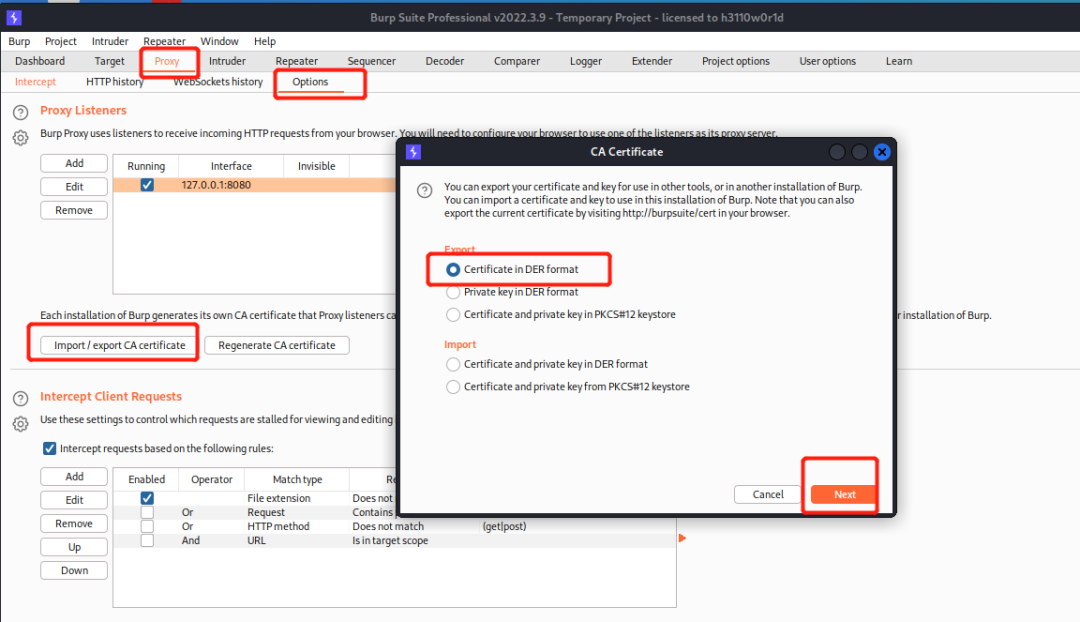
Task: Switch to the Repeater tab
Action: [296, 61]
